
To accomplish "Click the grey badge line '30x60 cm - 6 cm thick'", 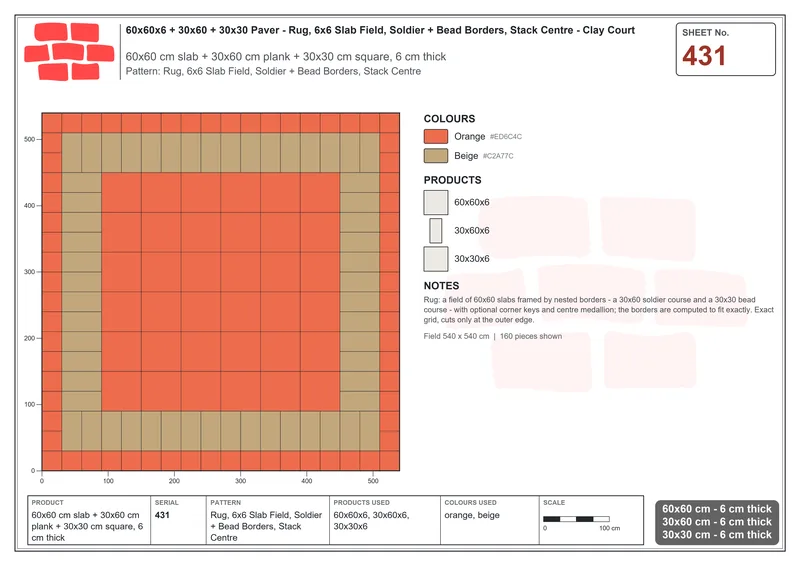I will 717,522.
